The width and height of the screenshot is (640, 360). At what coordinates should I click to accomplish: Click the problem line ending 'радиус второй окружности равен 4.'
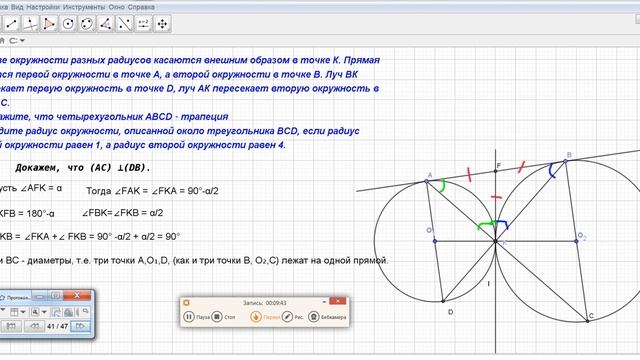pyautogui.click(x=143, y=145)
